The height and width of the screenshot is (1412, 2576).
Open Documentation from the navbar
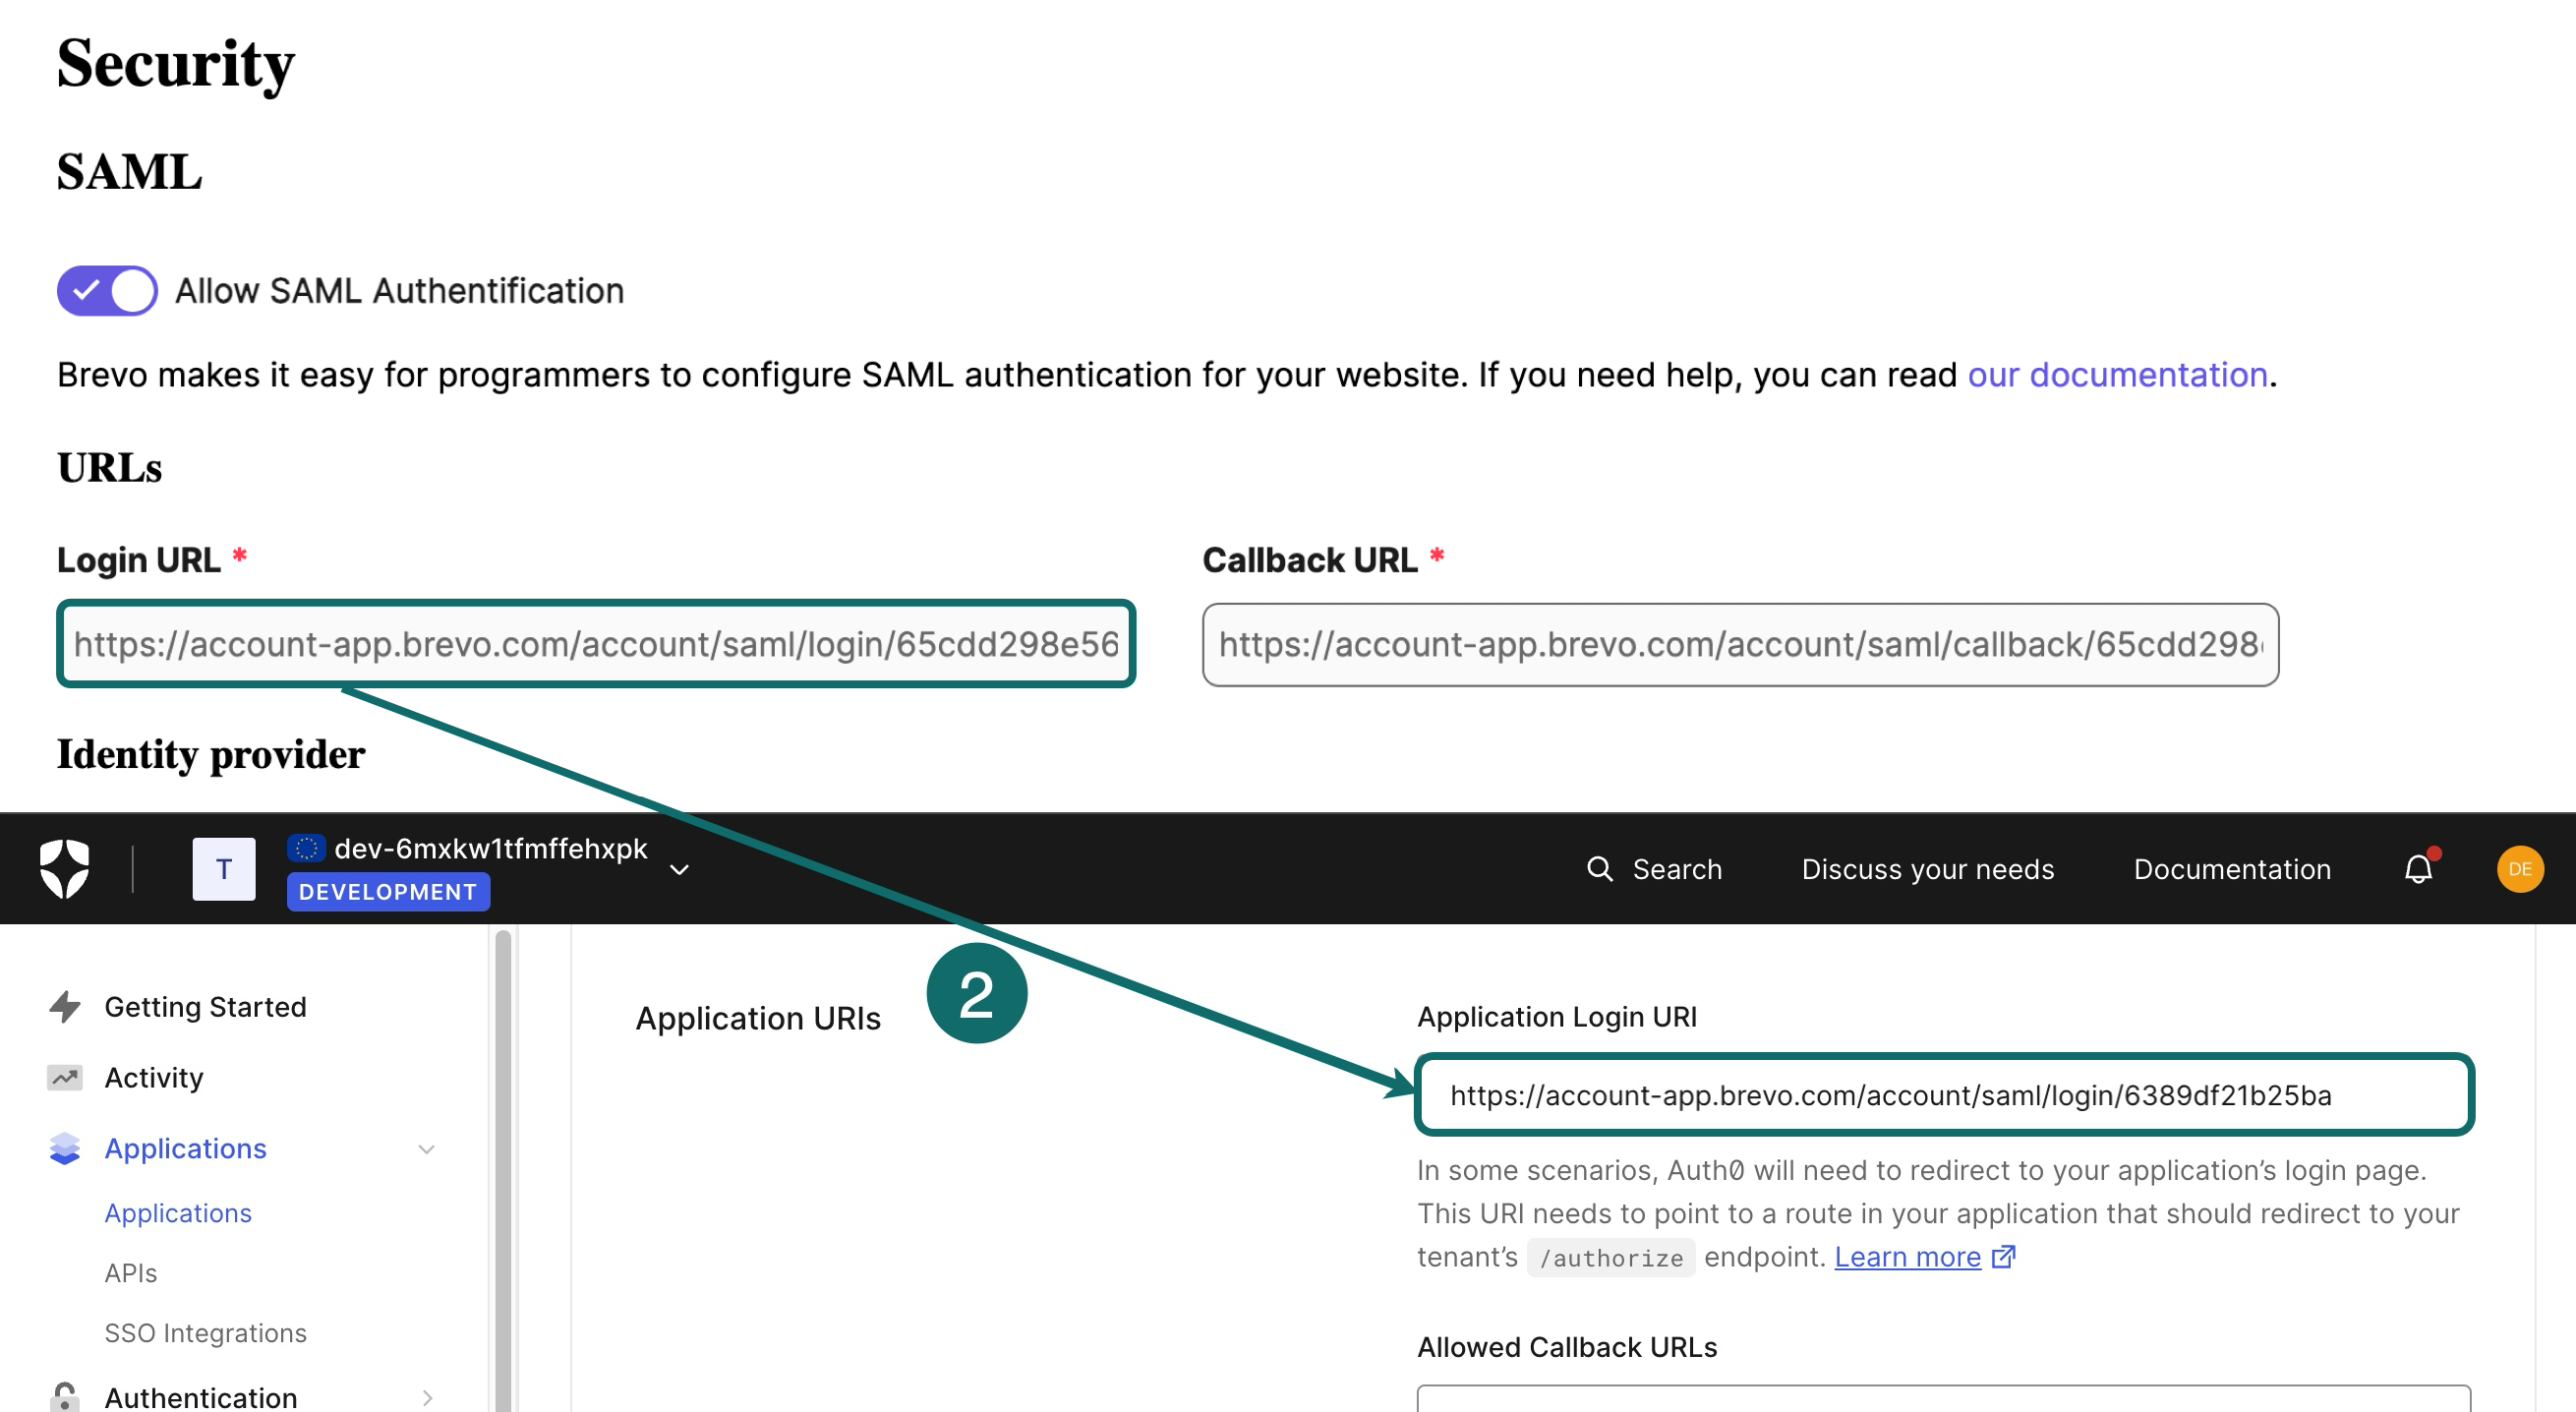2230,868
